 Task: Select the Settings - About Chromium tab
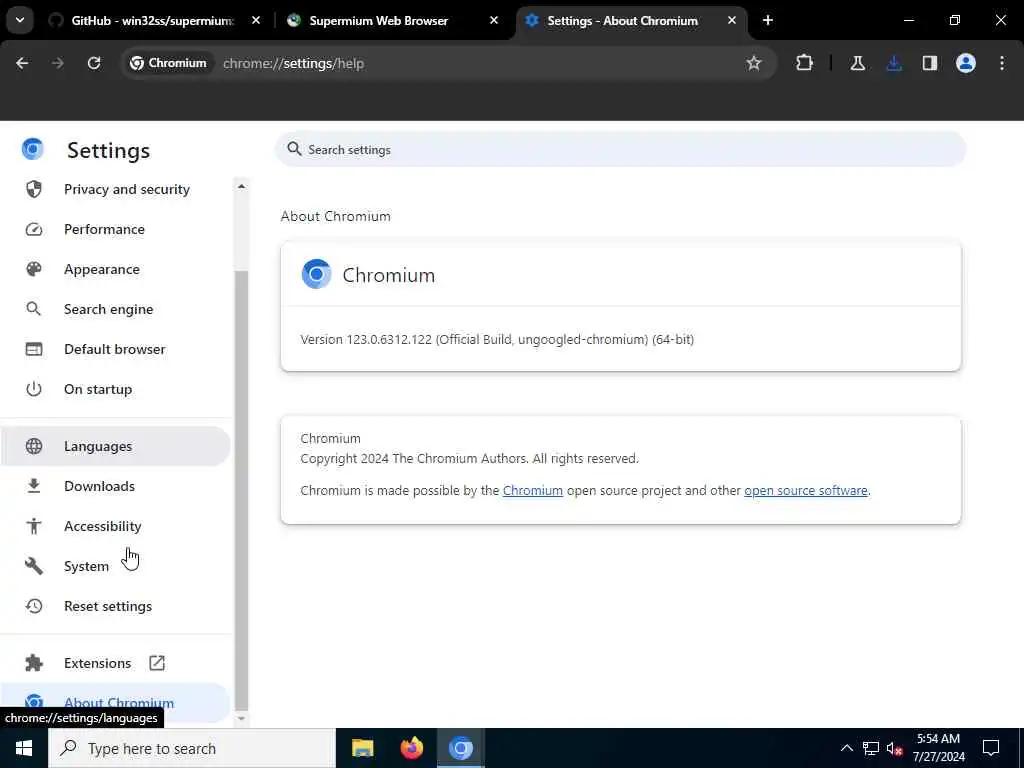pos(622,21)
